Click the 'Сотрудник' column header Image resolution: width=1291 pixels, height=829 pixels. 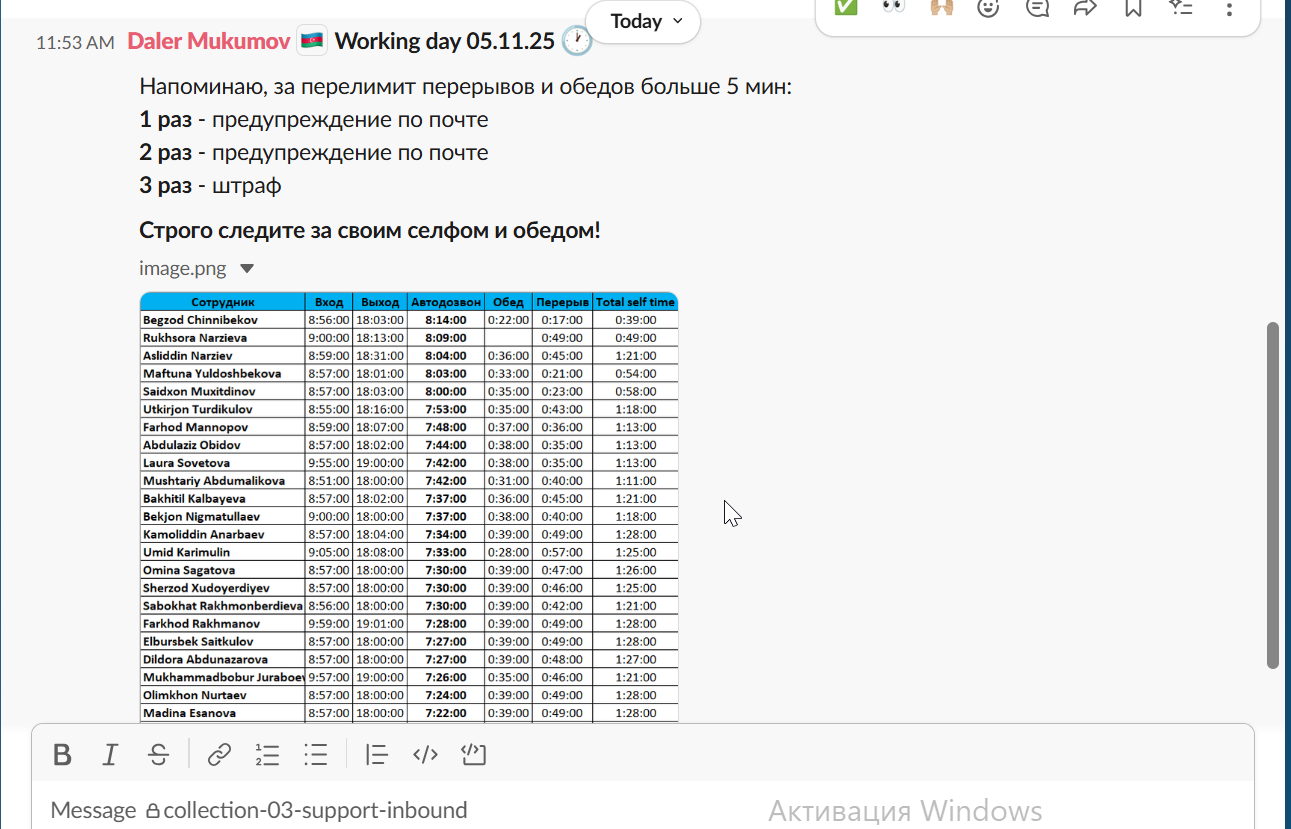tap(223, 302)
